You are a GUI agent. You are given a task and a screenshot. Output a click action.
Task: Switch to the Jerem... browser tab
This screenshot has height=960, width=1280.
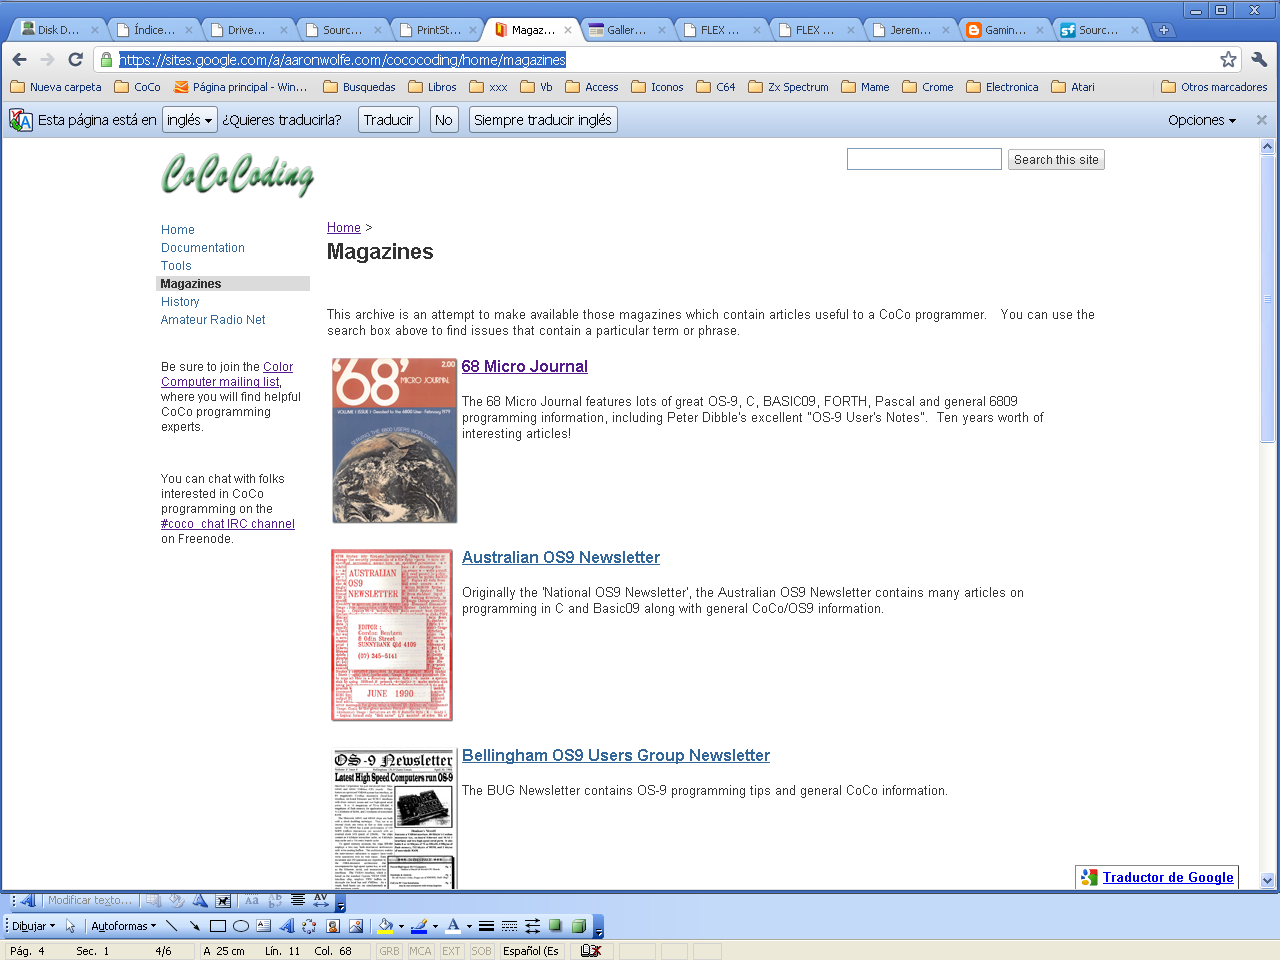[910, 30]
